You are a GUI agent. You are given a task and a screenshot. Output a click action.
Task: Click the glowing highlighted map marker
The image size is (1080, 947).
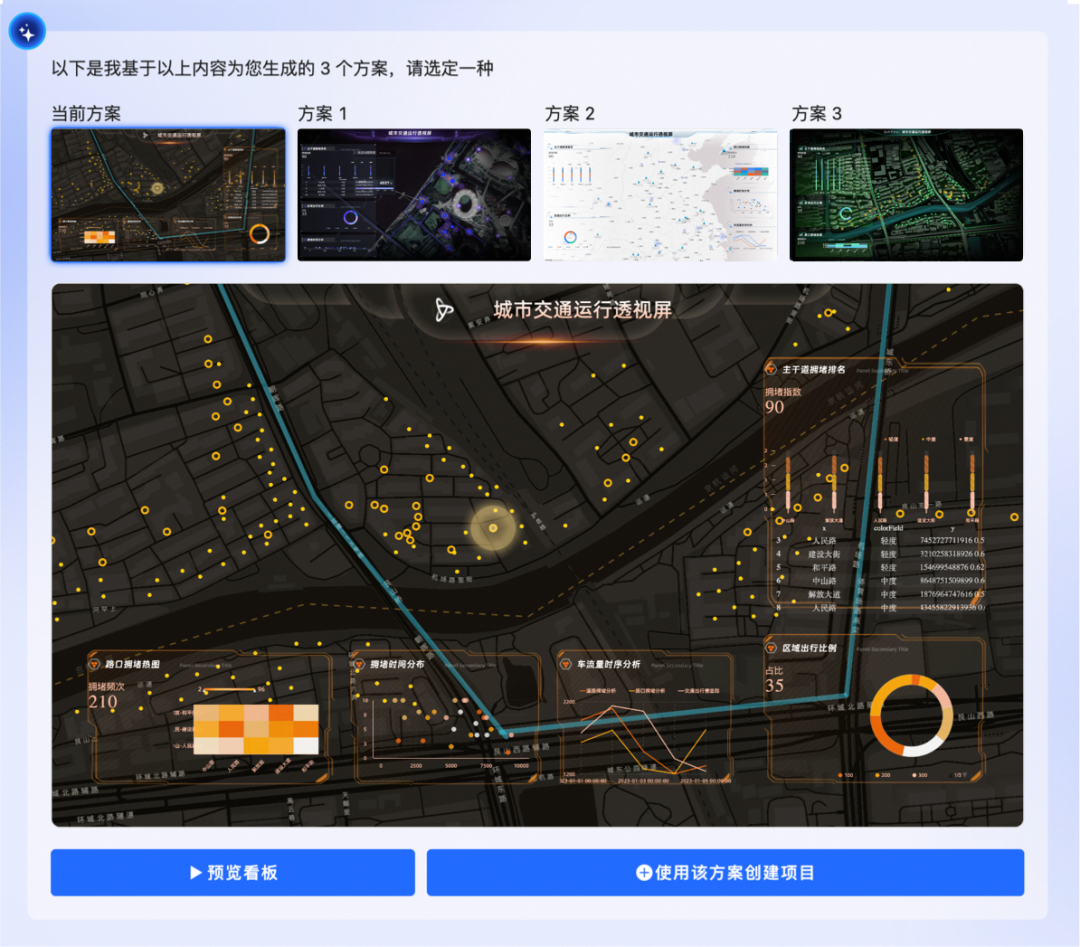tap(493, 528)
